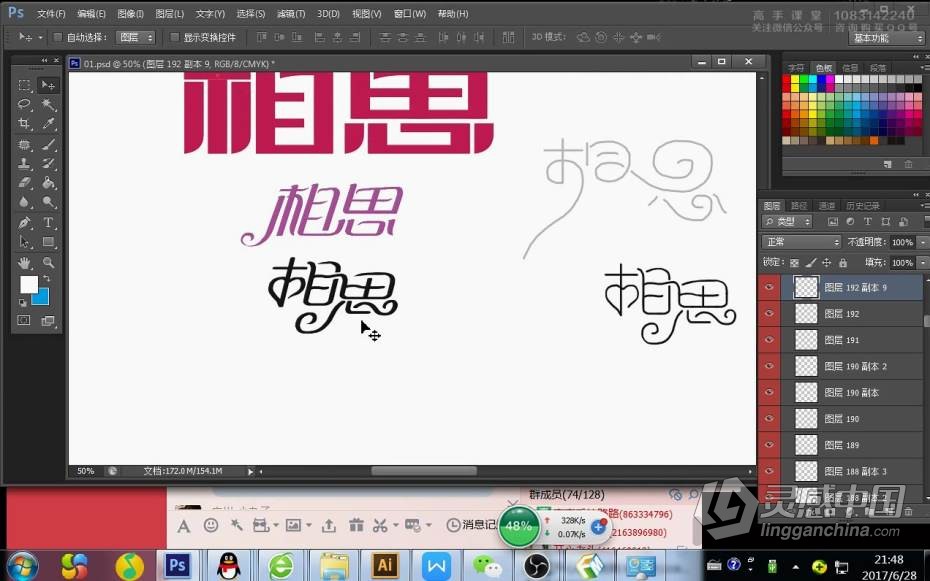
Task: Select the Paint Bucket tool
Action: pyautogui.click(x=48, y=182)
